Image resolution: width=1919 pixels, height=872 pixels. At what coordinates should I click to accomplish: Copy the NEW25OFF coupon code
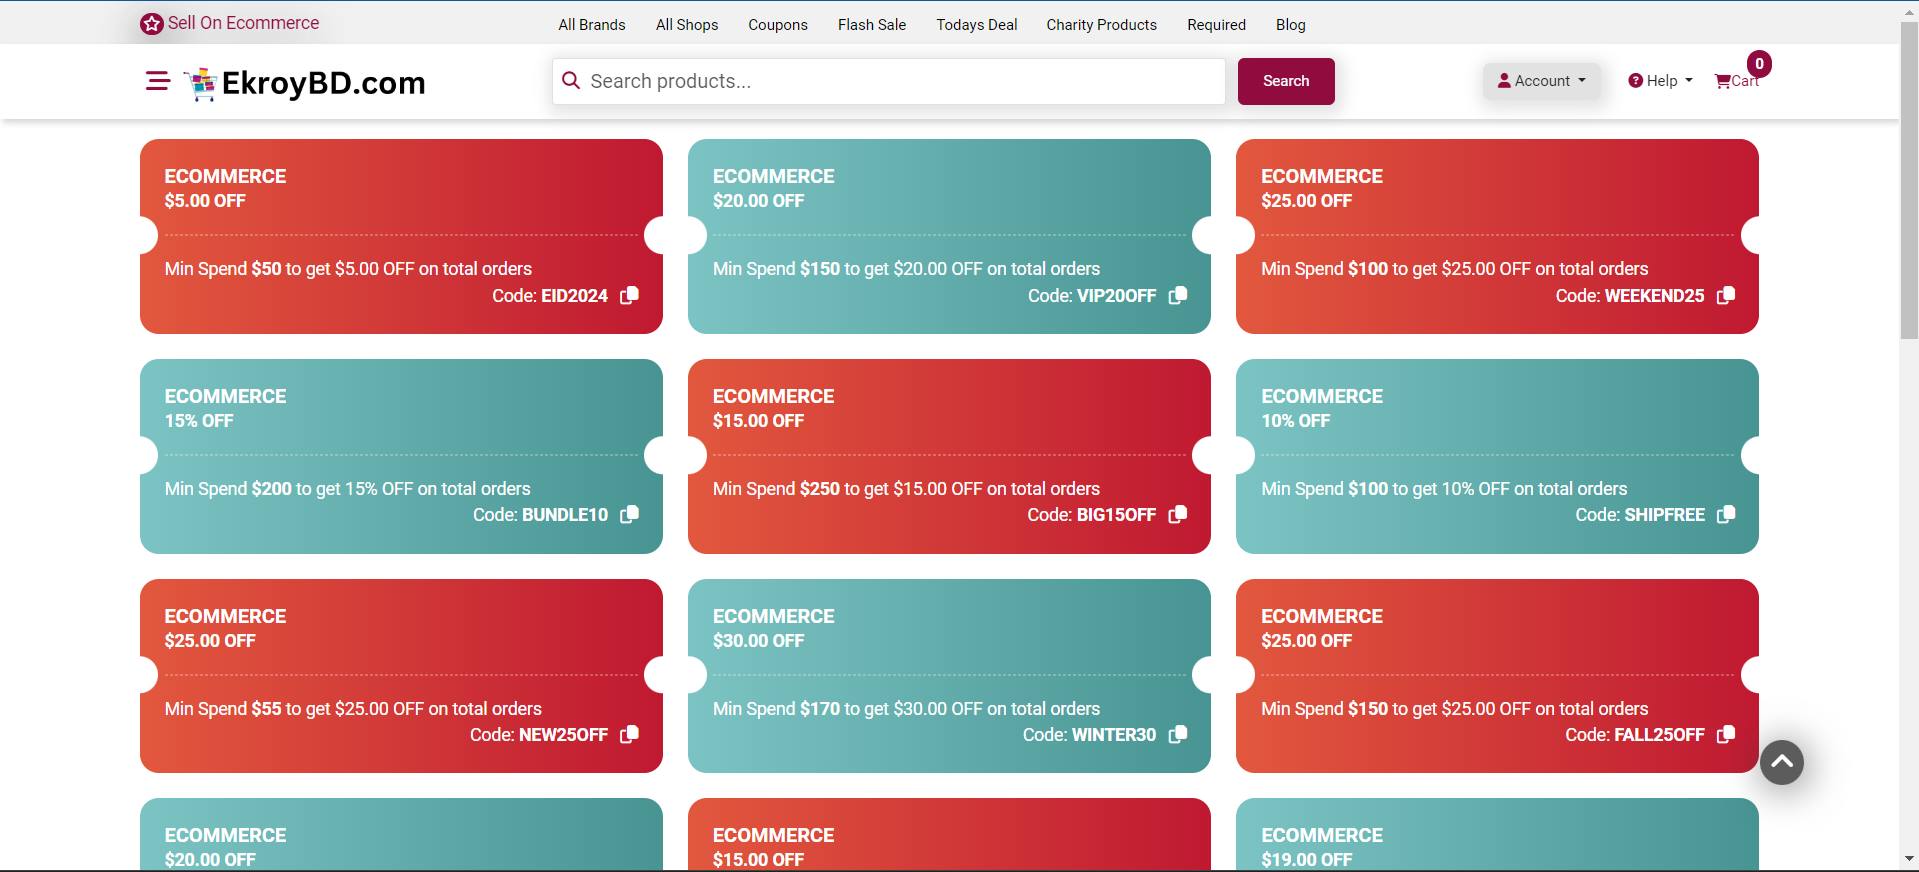[x=629, y=734]
